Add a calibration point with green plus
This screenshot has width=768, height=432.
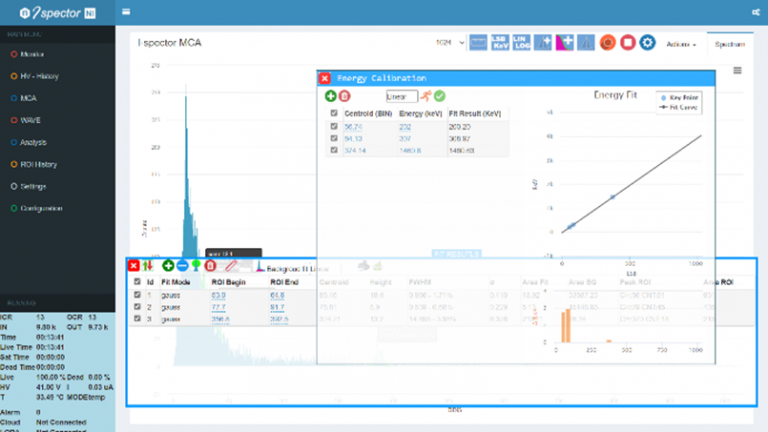331,96
